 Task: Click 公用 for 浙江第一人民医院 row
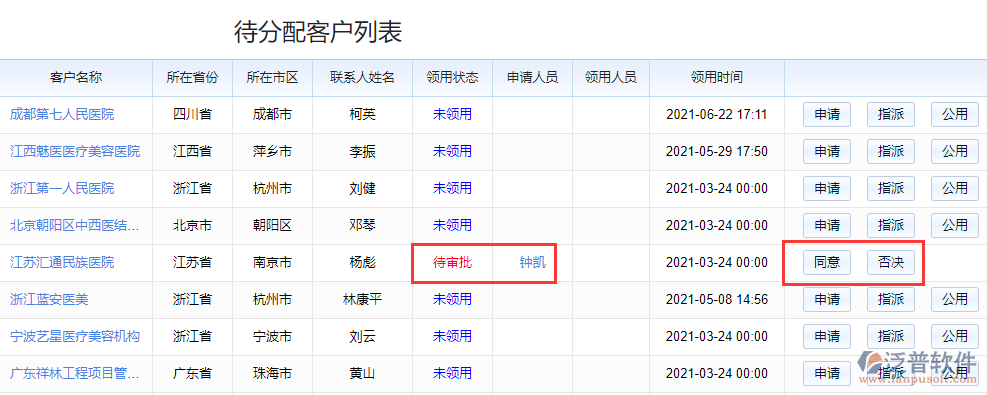[x=955, y=188]
